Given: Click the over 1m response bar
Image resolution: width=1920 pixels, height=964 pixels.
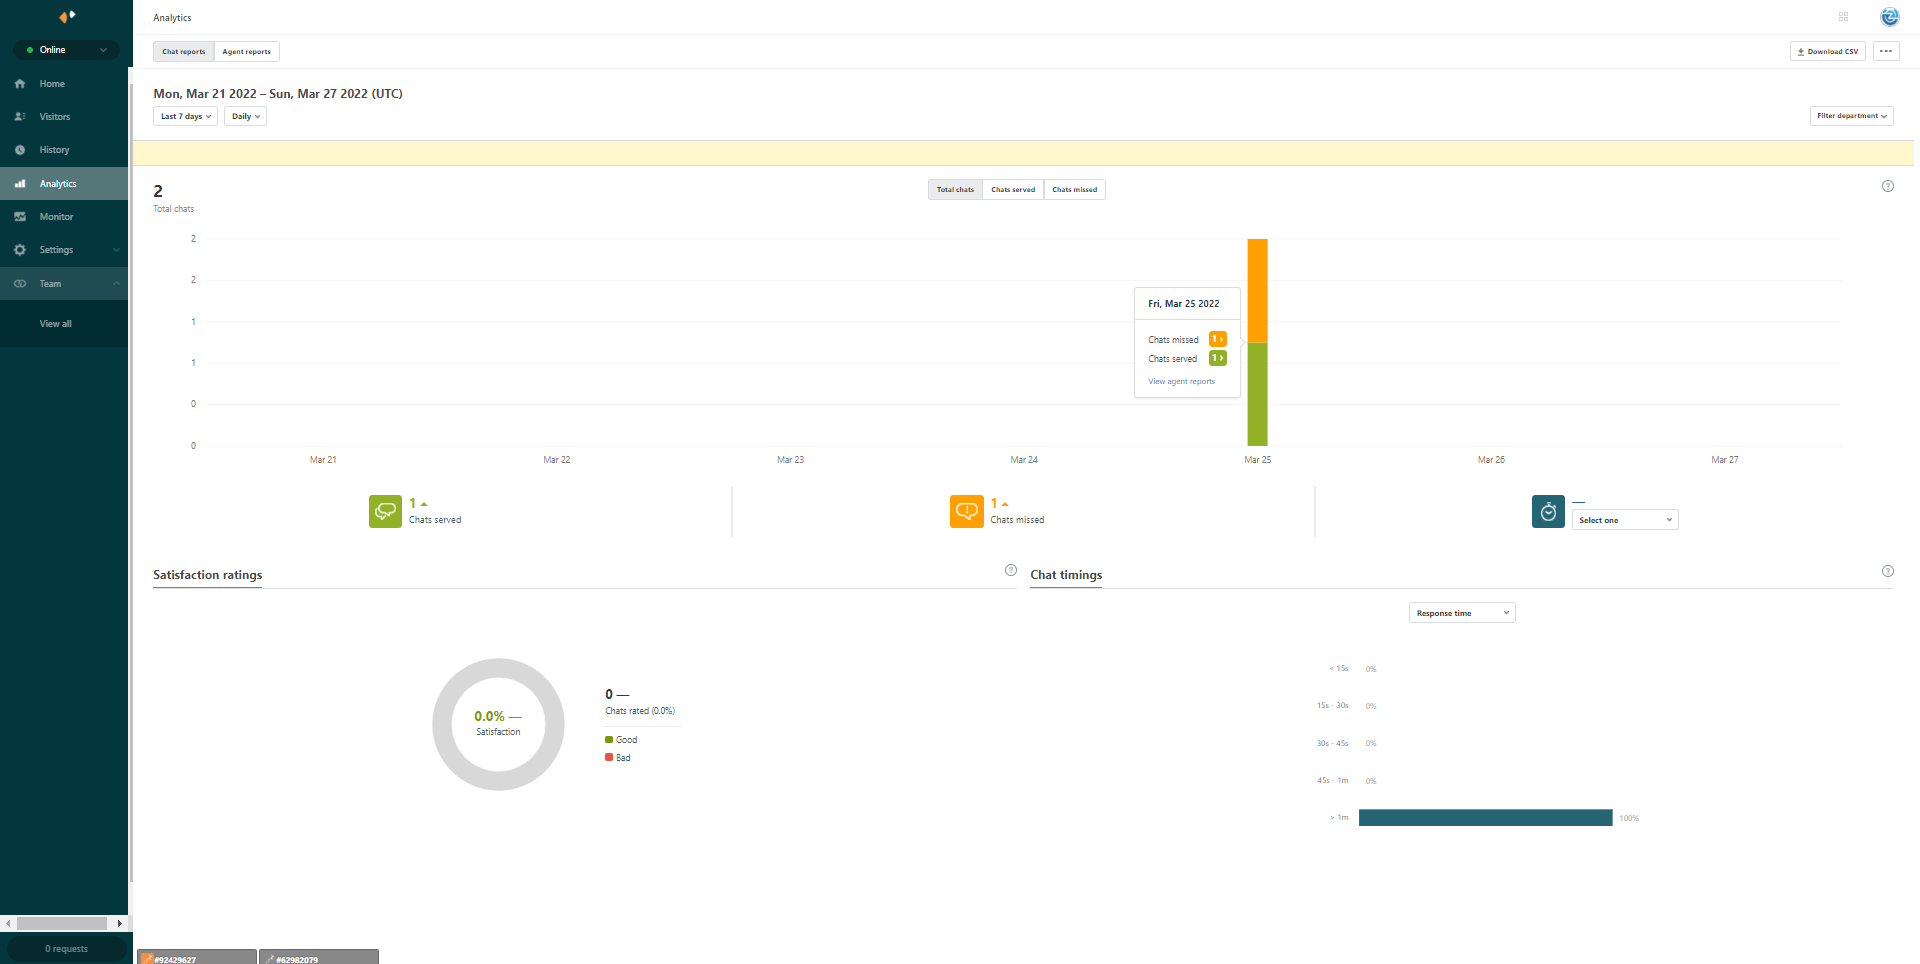Looking at the screenshot, I should pyautogui.click(x=1485, y=818).
